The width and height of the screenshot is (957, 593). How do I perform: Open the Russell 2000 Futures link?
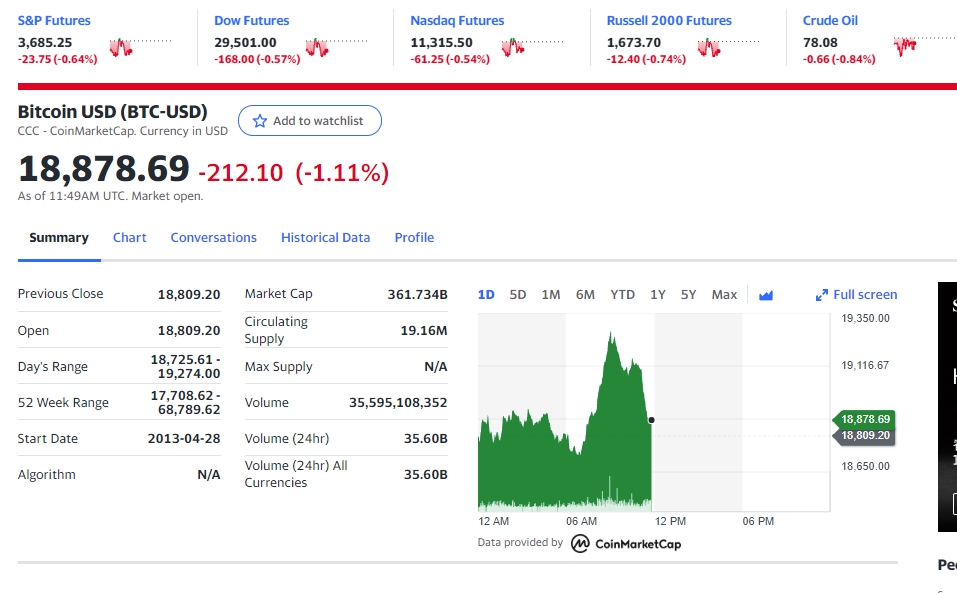point(669,20)
